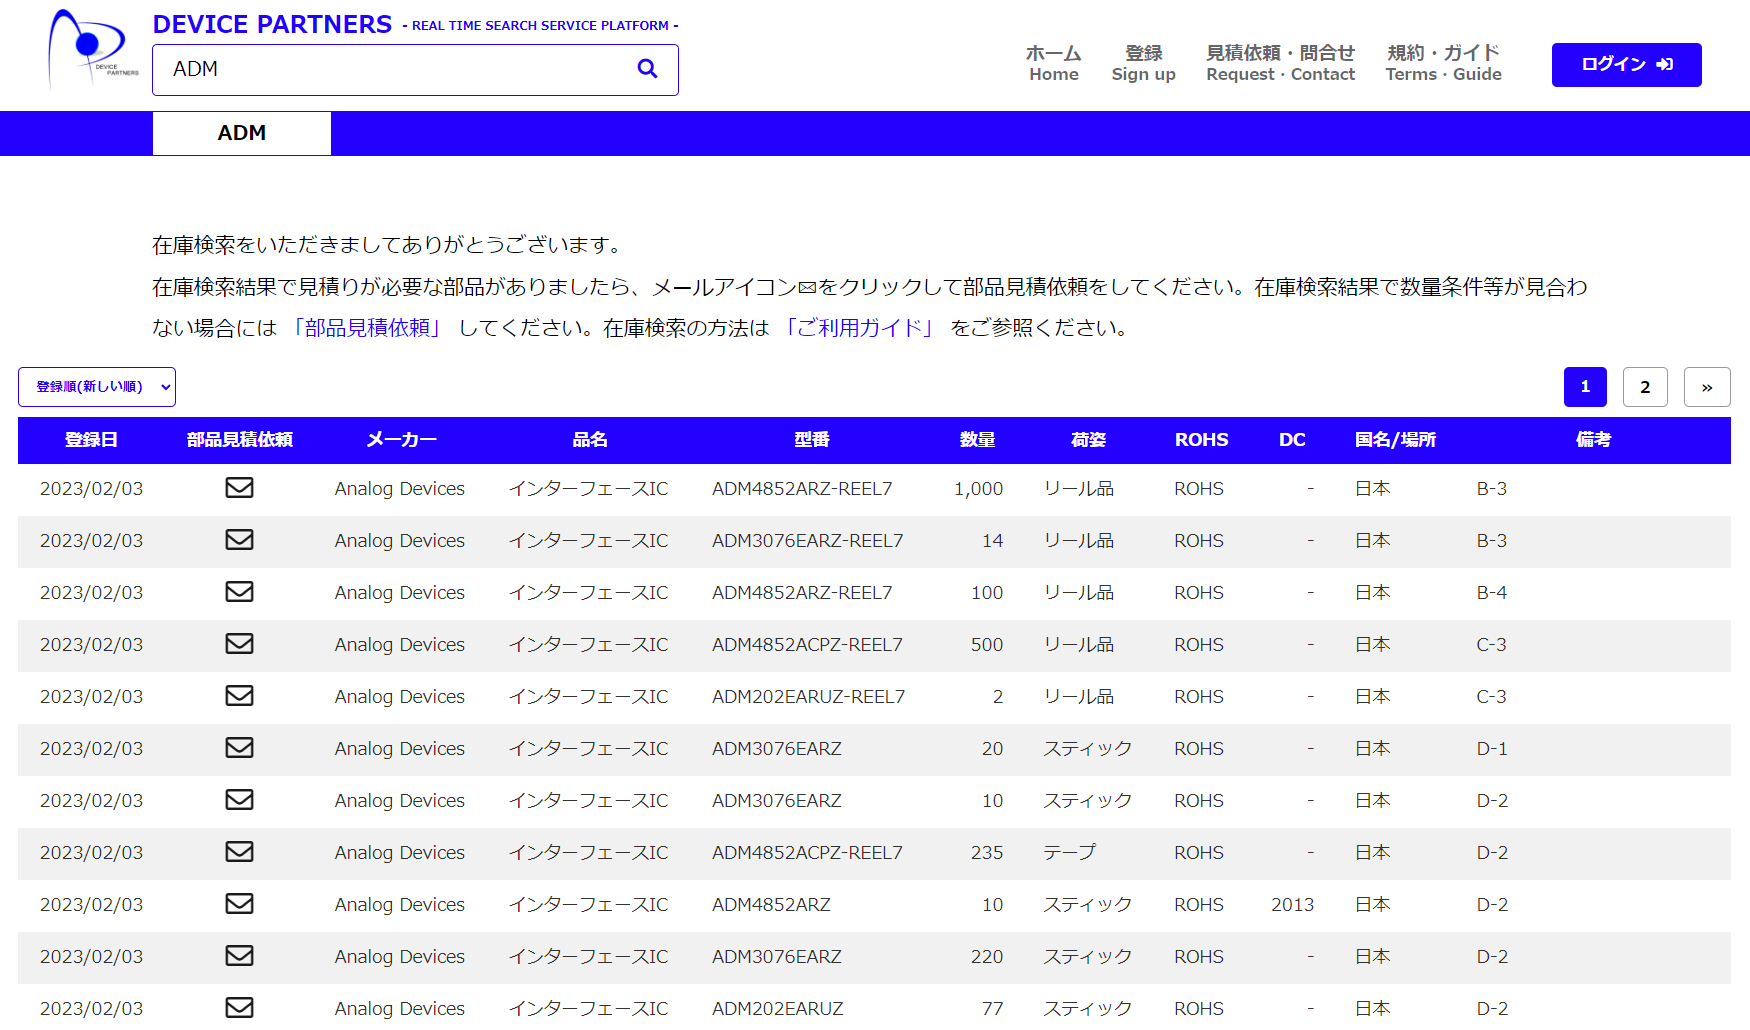This screenshot has height=1030, width=1750.
Task: Click the テープ packaging cell
Action: click(1069, 853)
